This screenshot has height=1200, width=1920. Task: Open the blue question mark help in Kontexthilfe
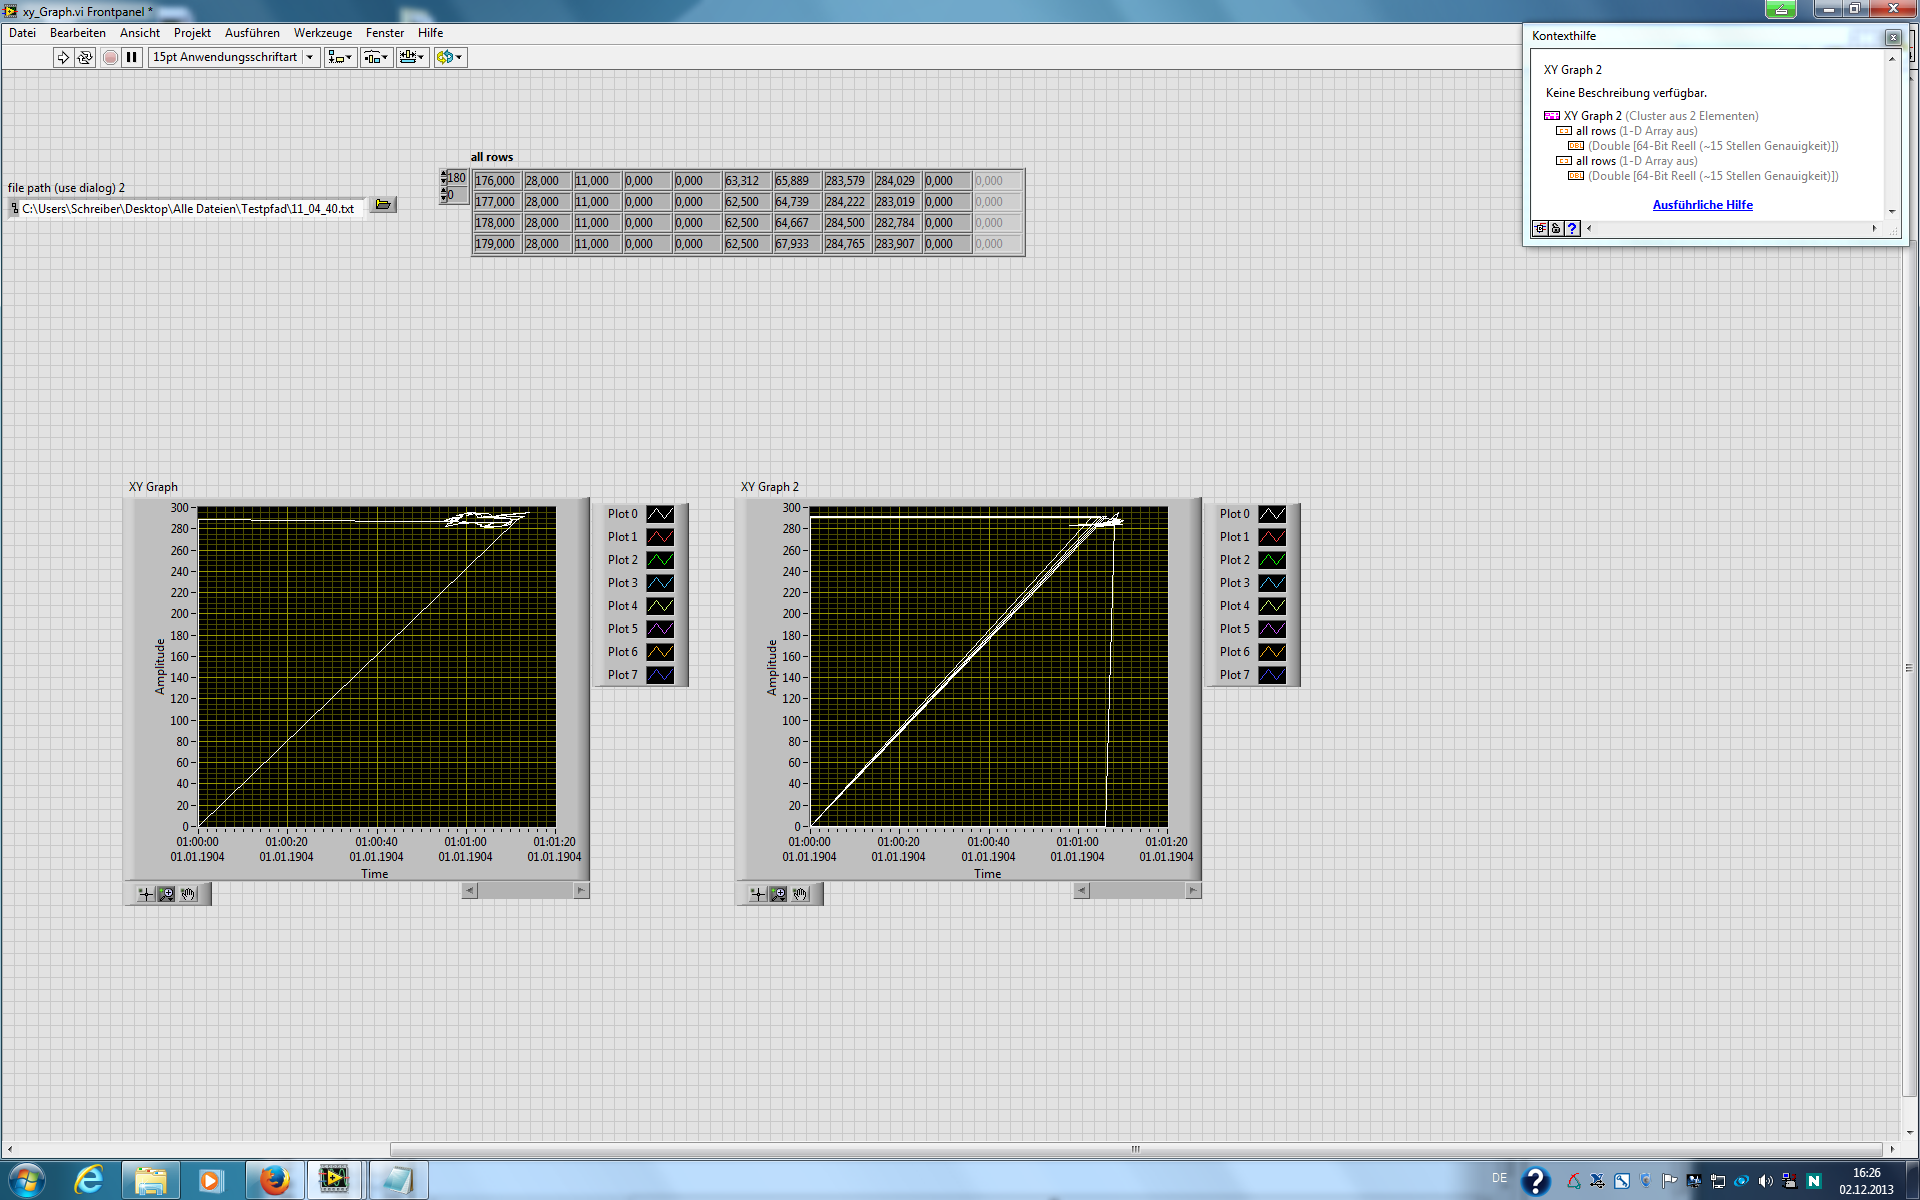tap(1572, 228)
